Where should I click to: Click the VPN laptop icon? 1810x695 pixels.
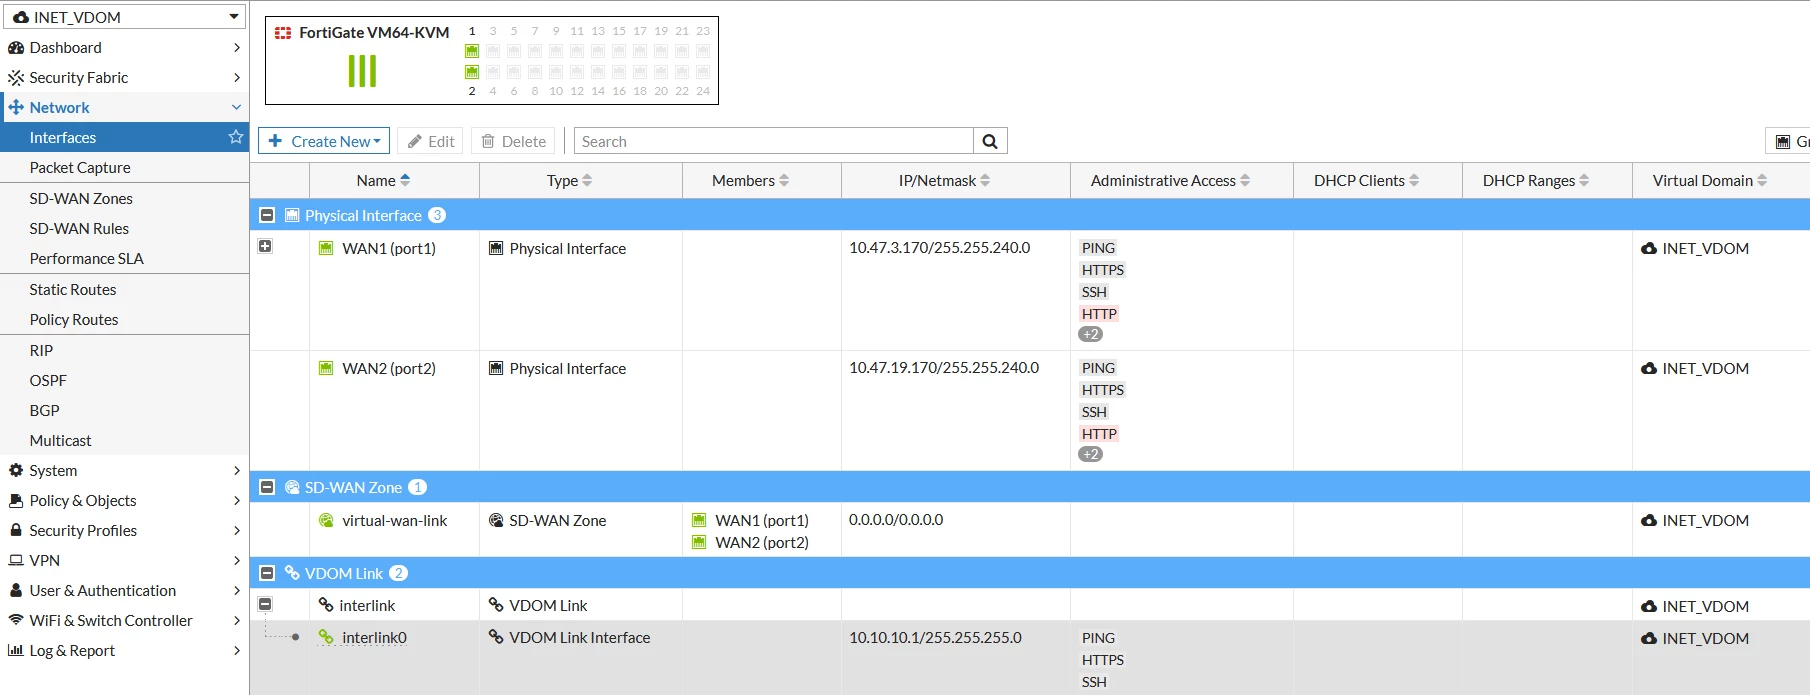pyautogui.click(x=16, y=560)
